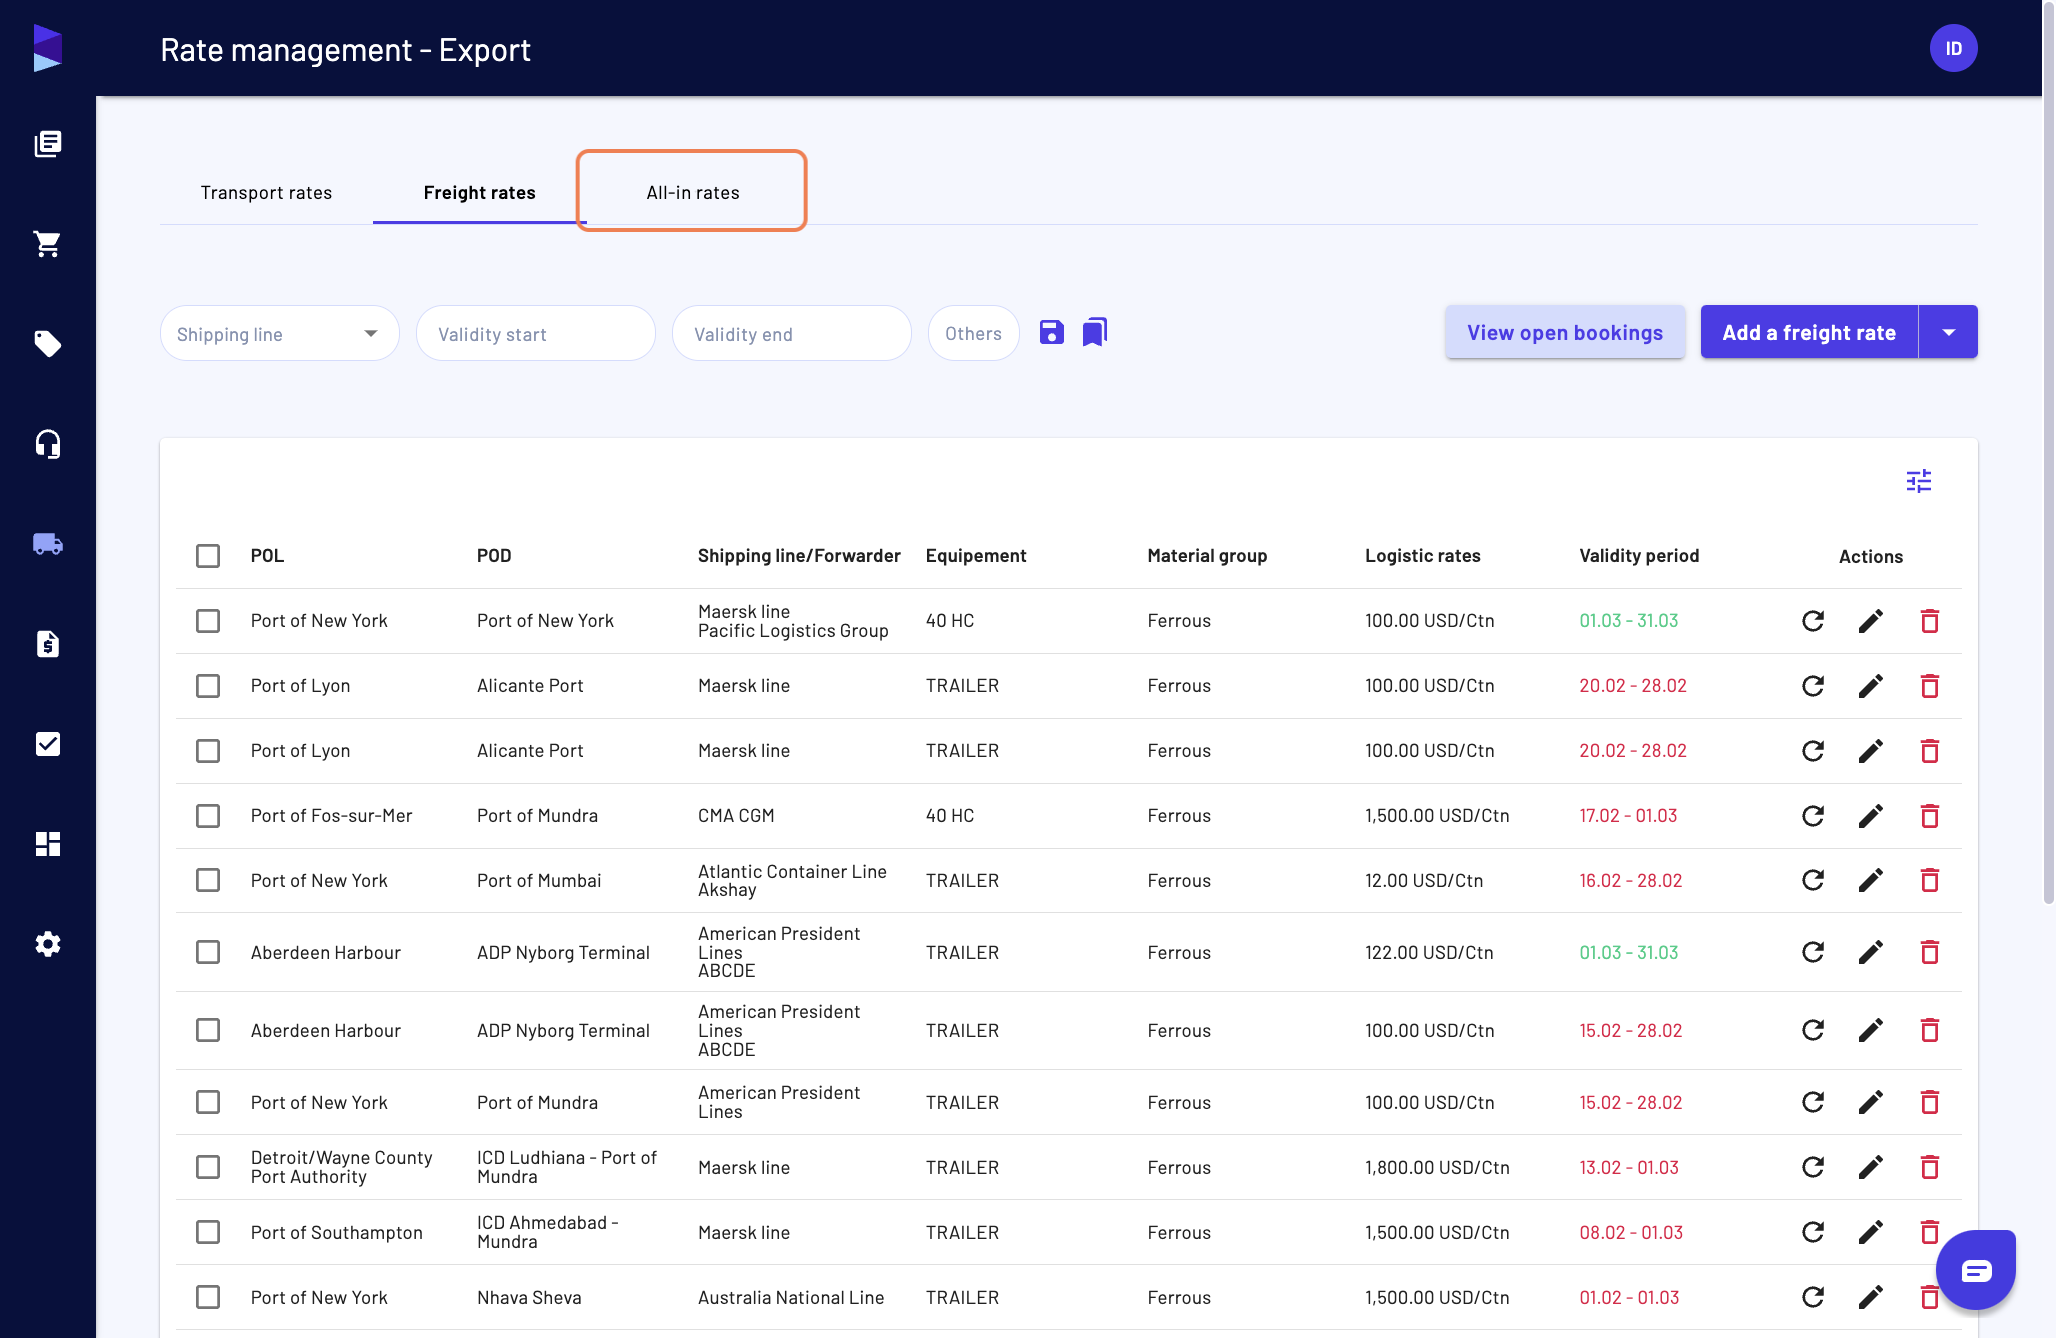
Task: Switch to Transport rates tab
Action: 266,192
